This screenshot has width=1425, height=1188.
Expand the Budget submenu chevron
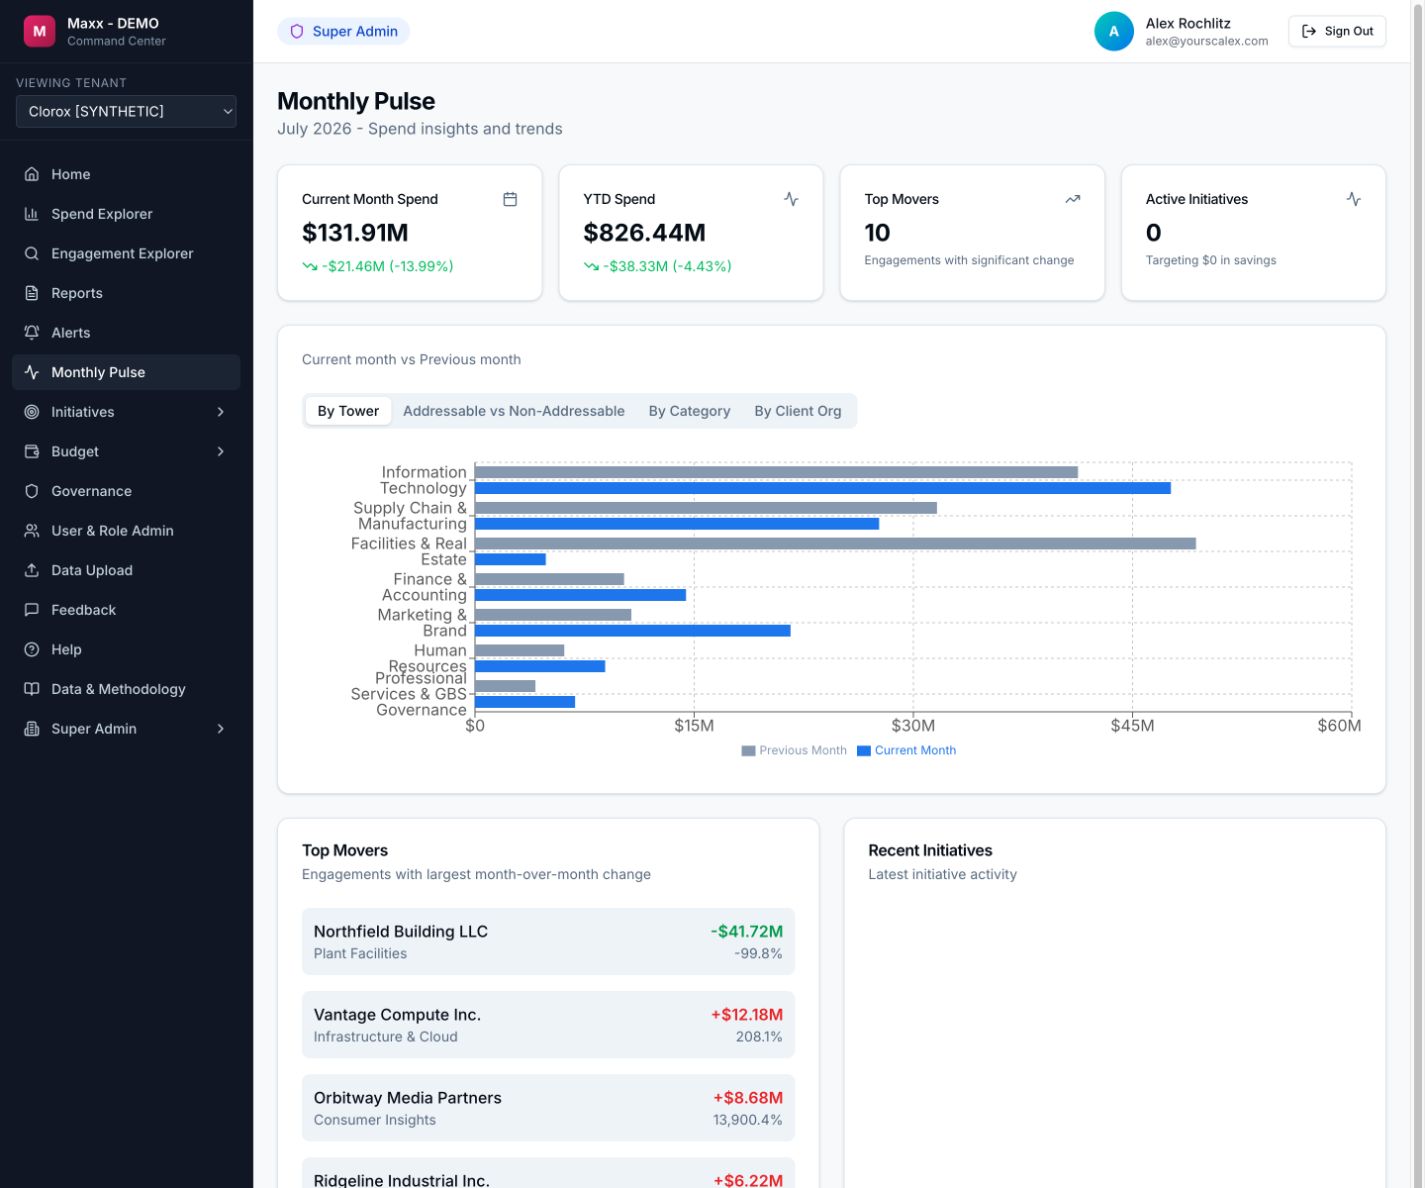[x=221, y=451]
